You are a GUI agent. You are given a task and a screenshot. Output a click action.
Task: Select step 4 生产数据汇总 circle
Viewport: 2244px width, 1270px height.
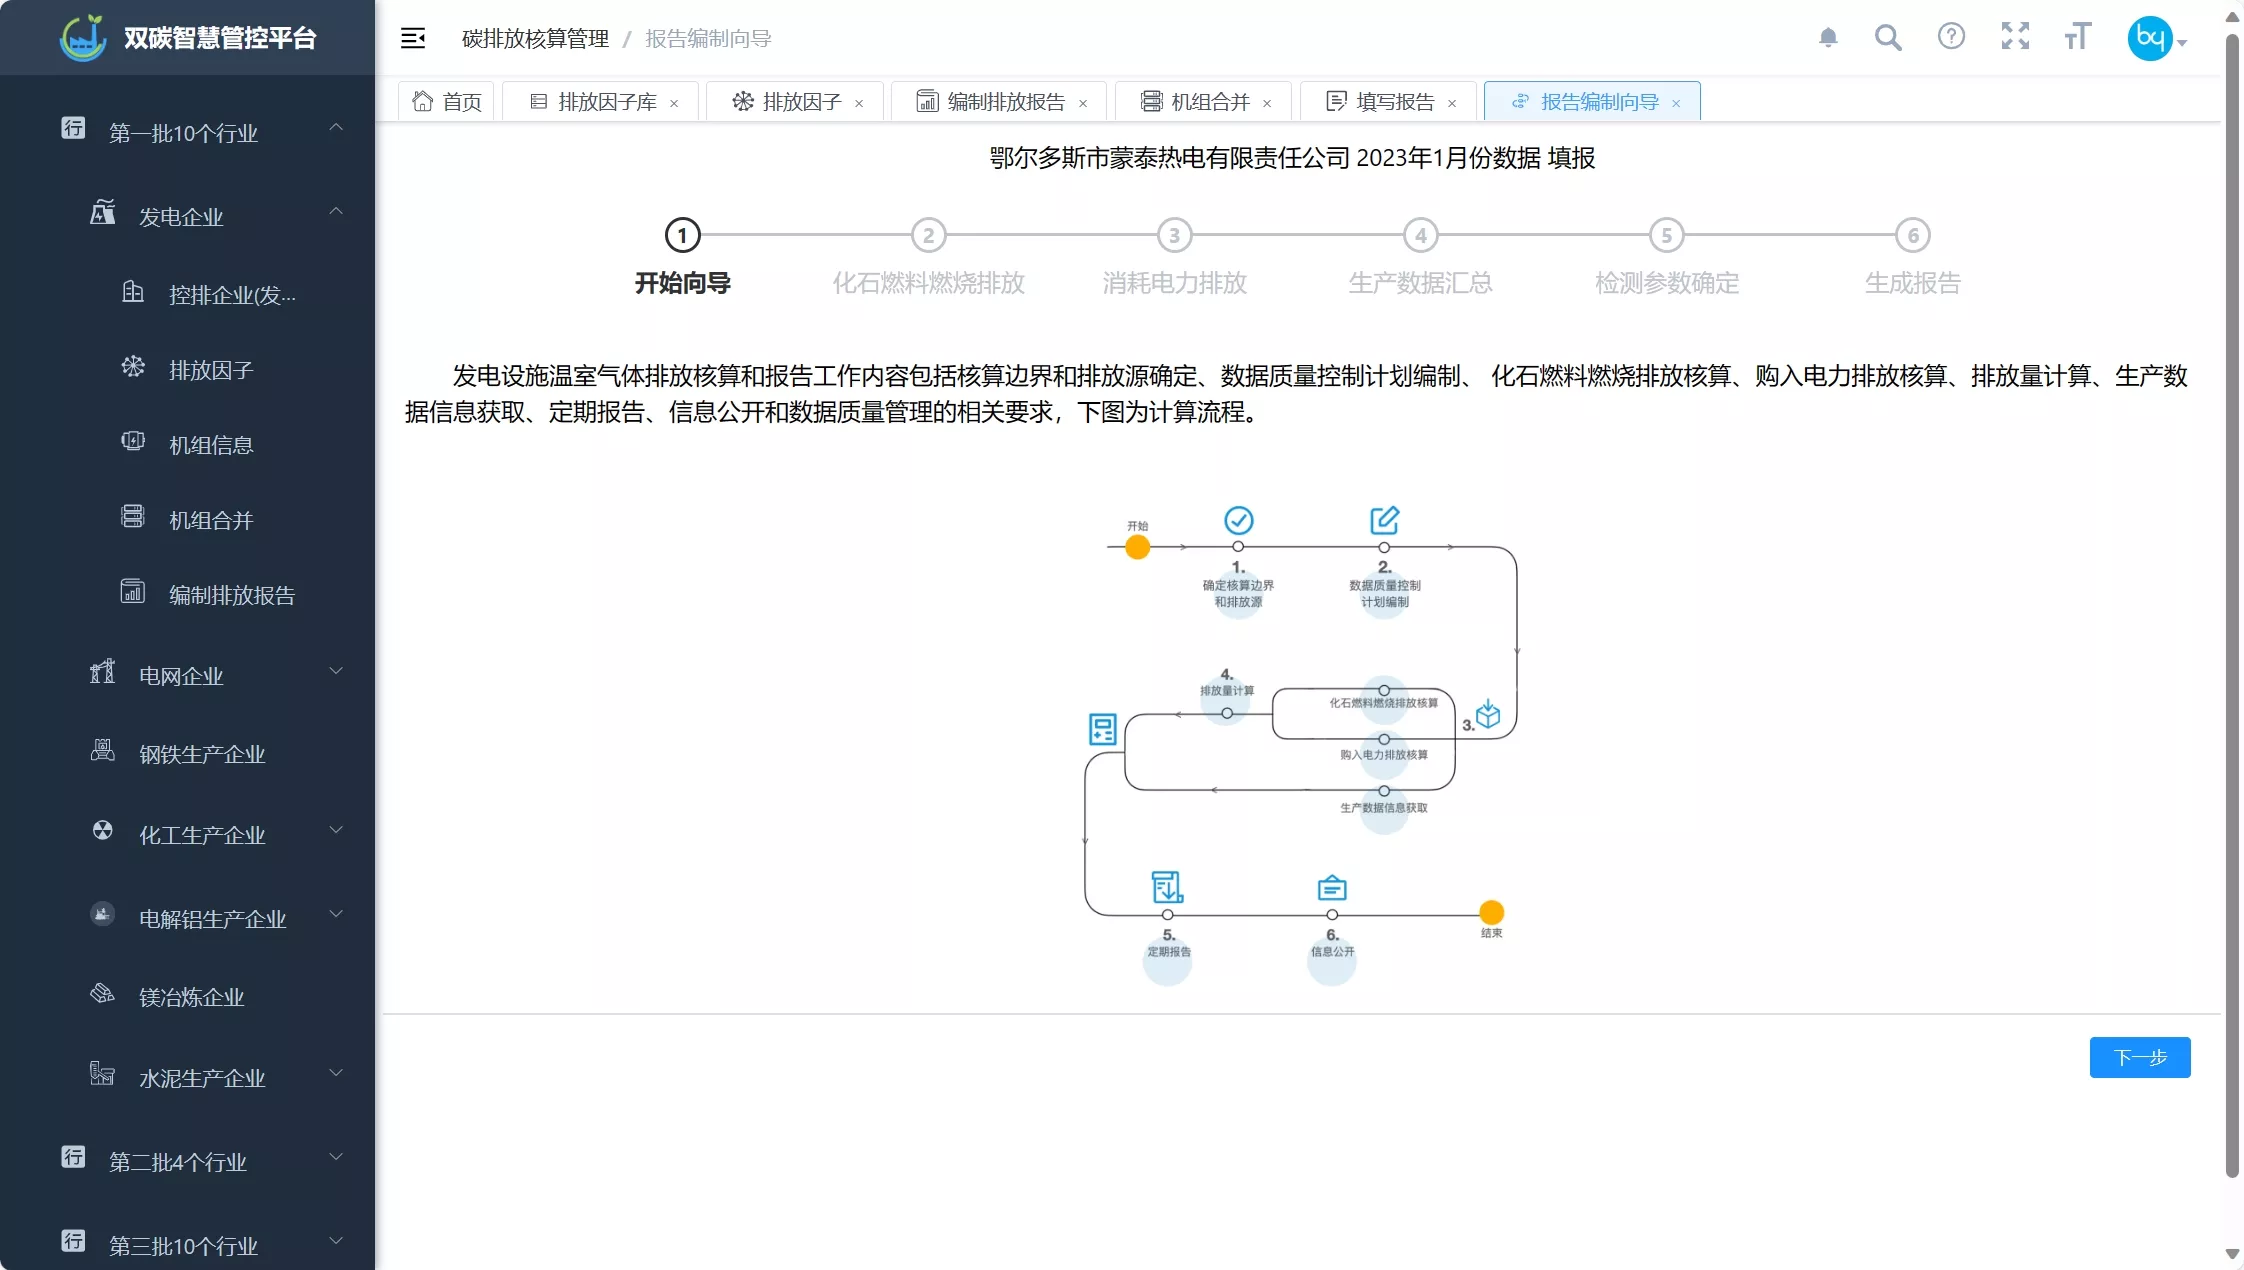click(x=1421, y=236)
